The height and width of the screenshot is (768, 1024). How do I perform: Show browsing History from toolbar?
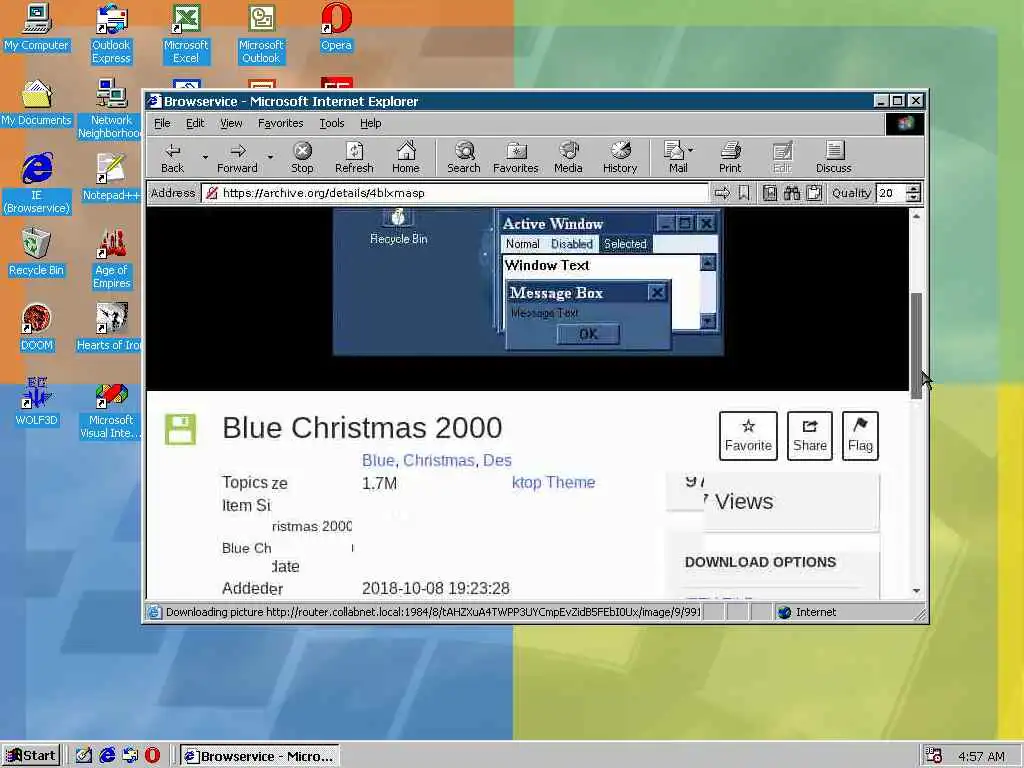click(x=620, y=158)
